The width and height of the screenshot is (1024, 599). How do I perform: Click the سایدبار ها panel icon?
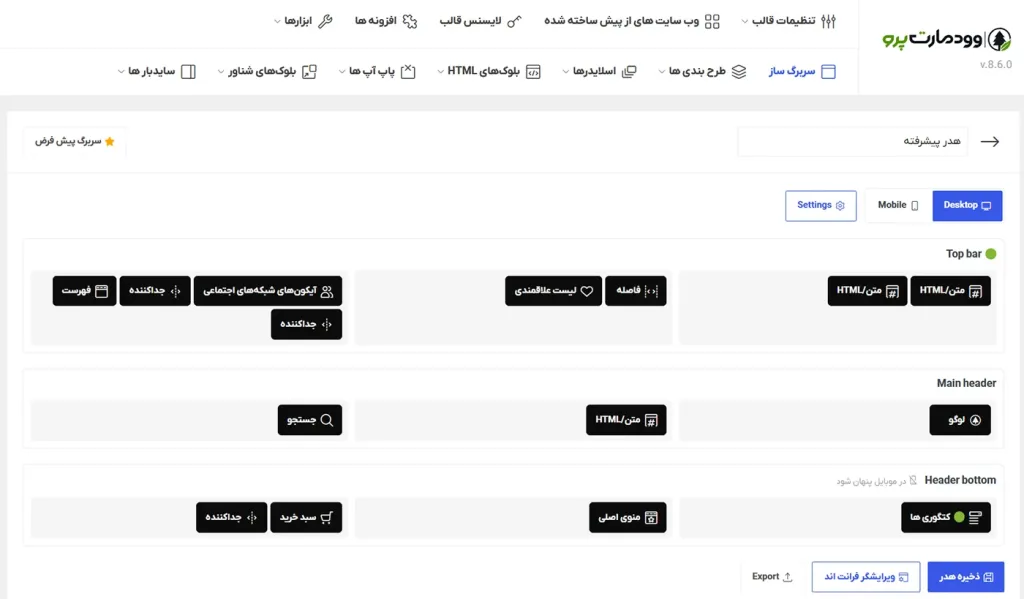188,71
